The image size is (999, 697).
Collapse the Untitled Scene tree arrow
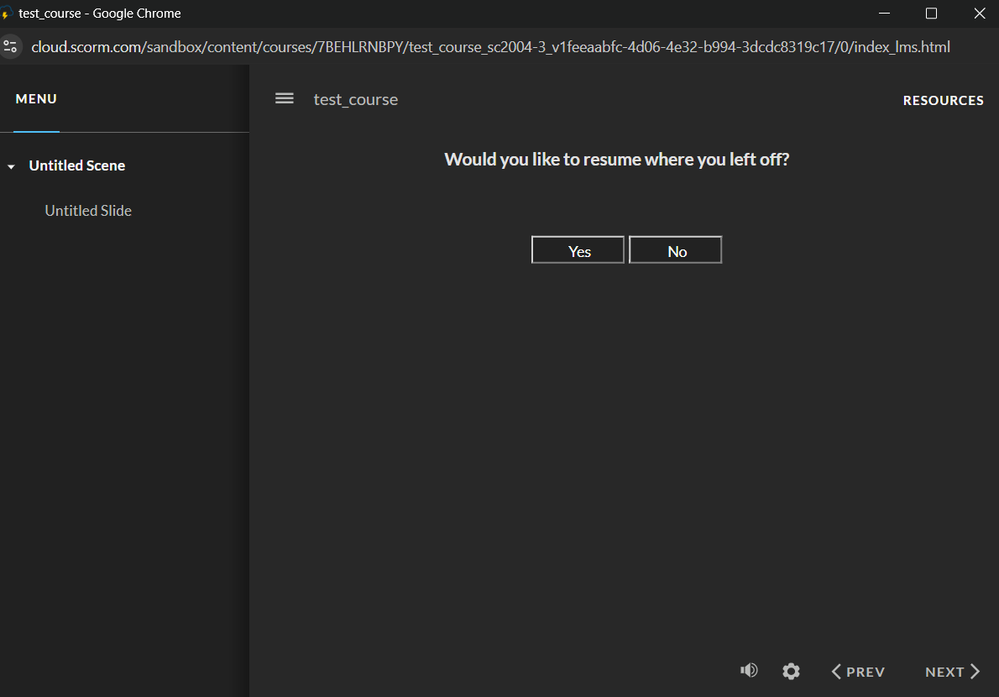[x=11, y=167]
